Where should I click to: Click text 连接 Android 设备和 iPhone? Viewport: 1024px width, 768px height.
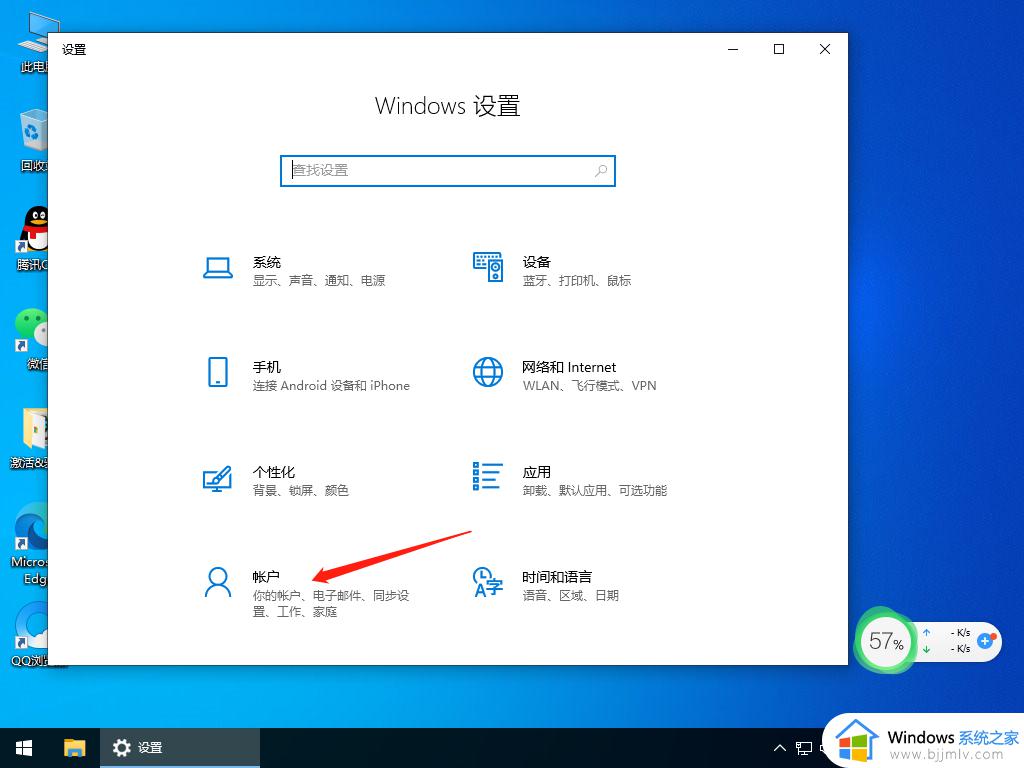coord(331,386)
